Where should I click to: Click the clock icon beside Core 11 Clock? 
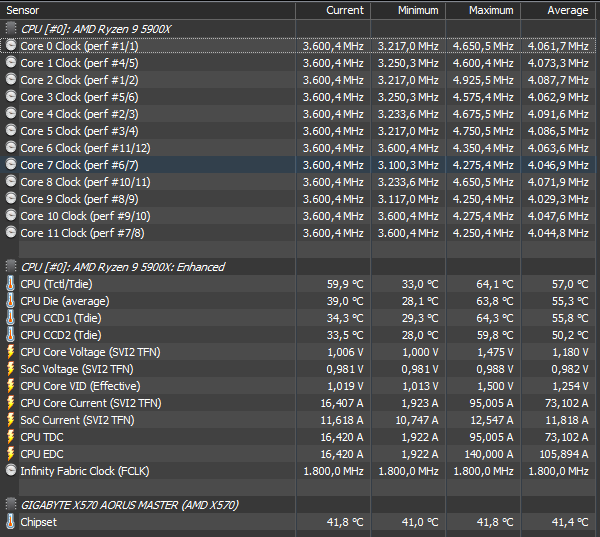tap(11, 232)
